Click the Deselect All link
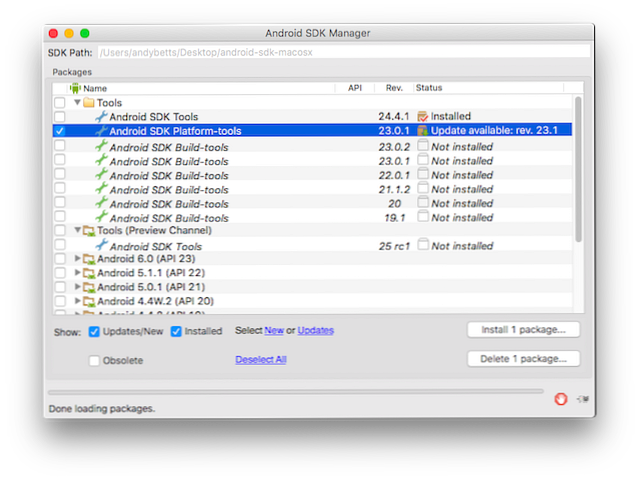Screen dimensions: 637x479 coord(260,359)
